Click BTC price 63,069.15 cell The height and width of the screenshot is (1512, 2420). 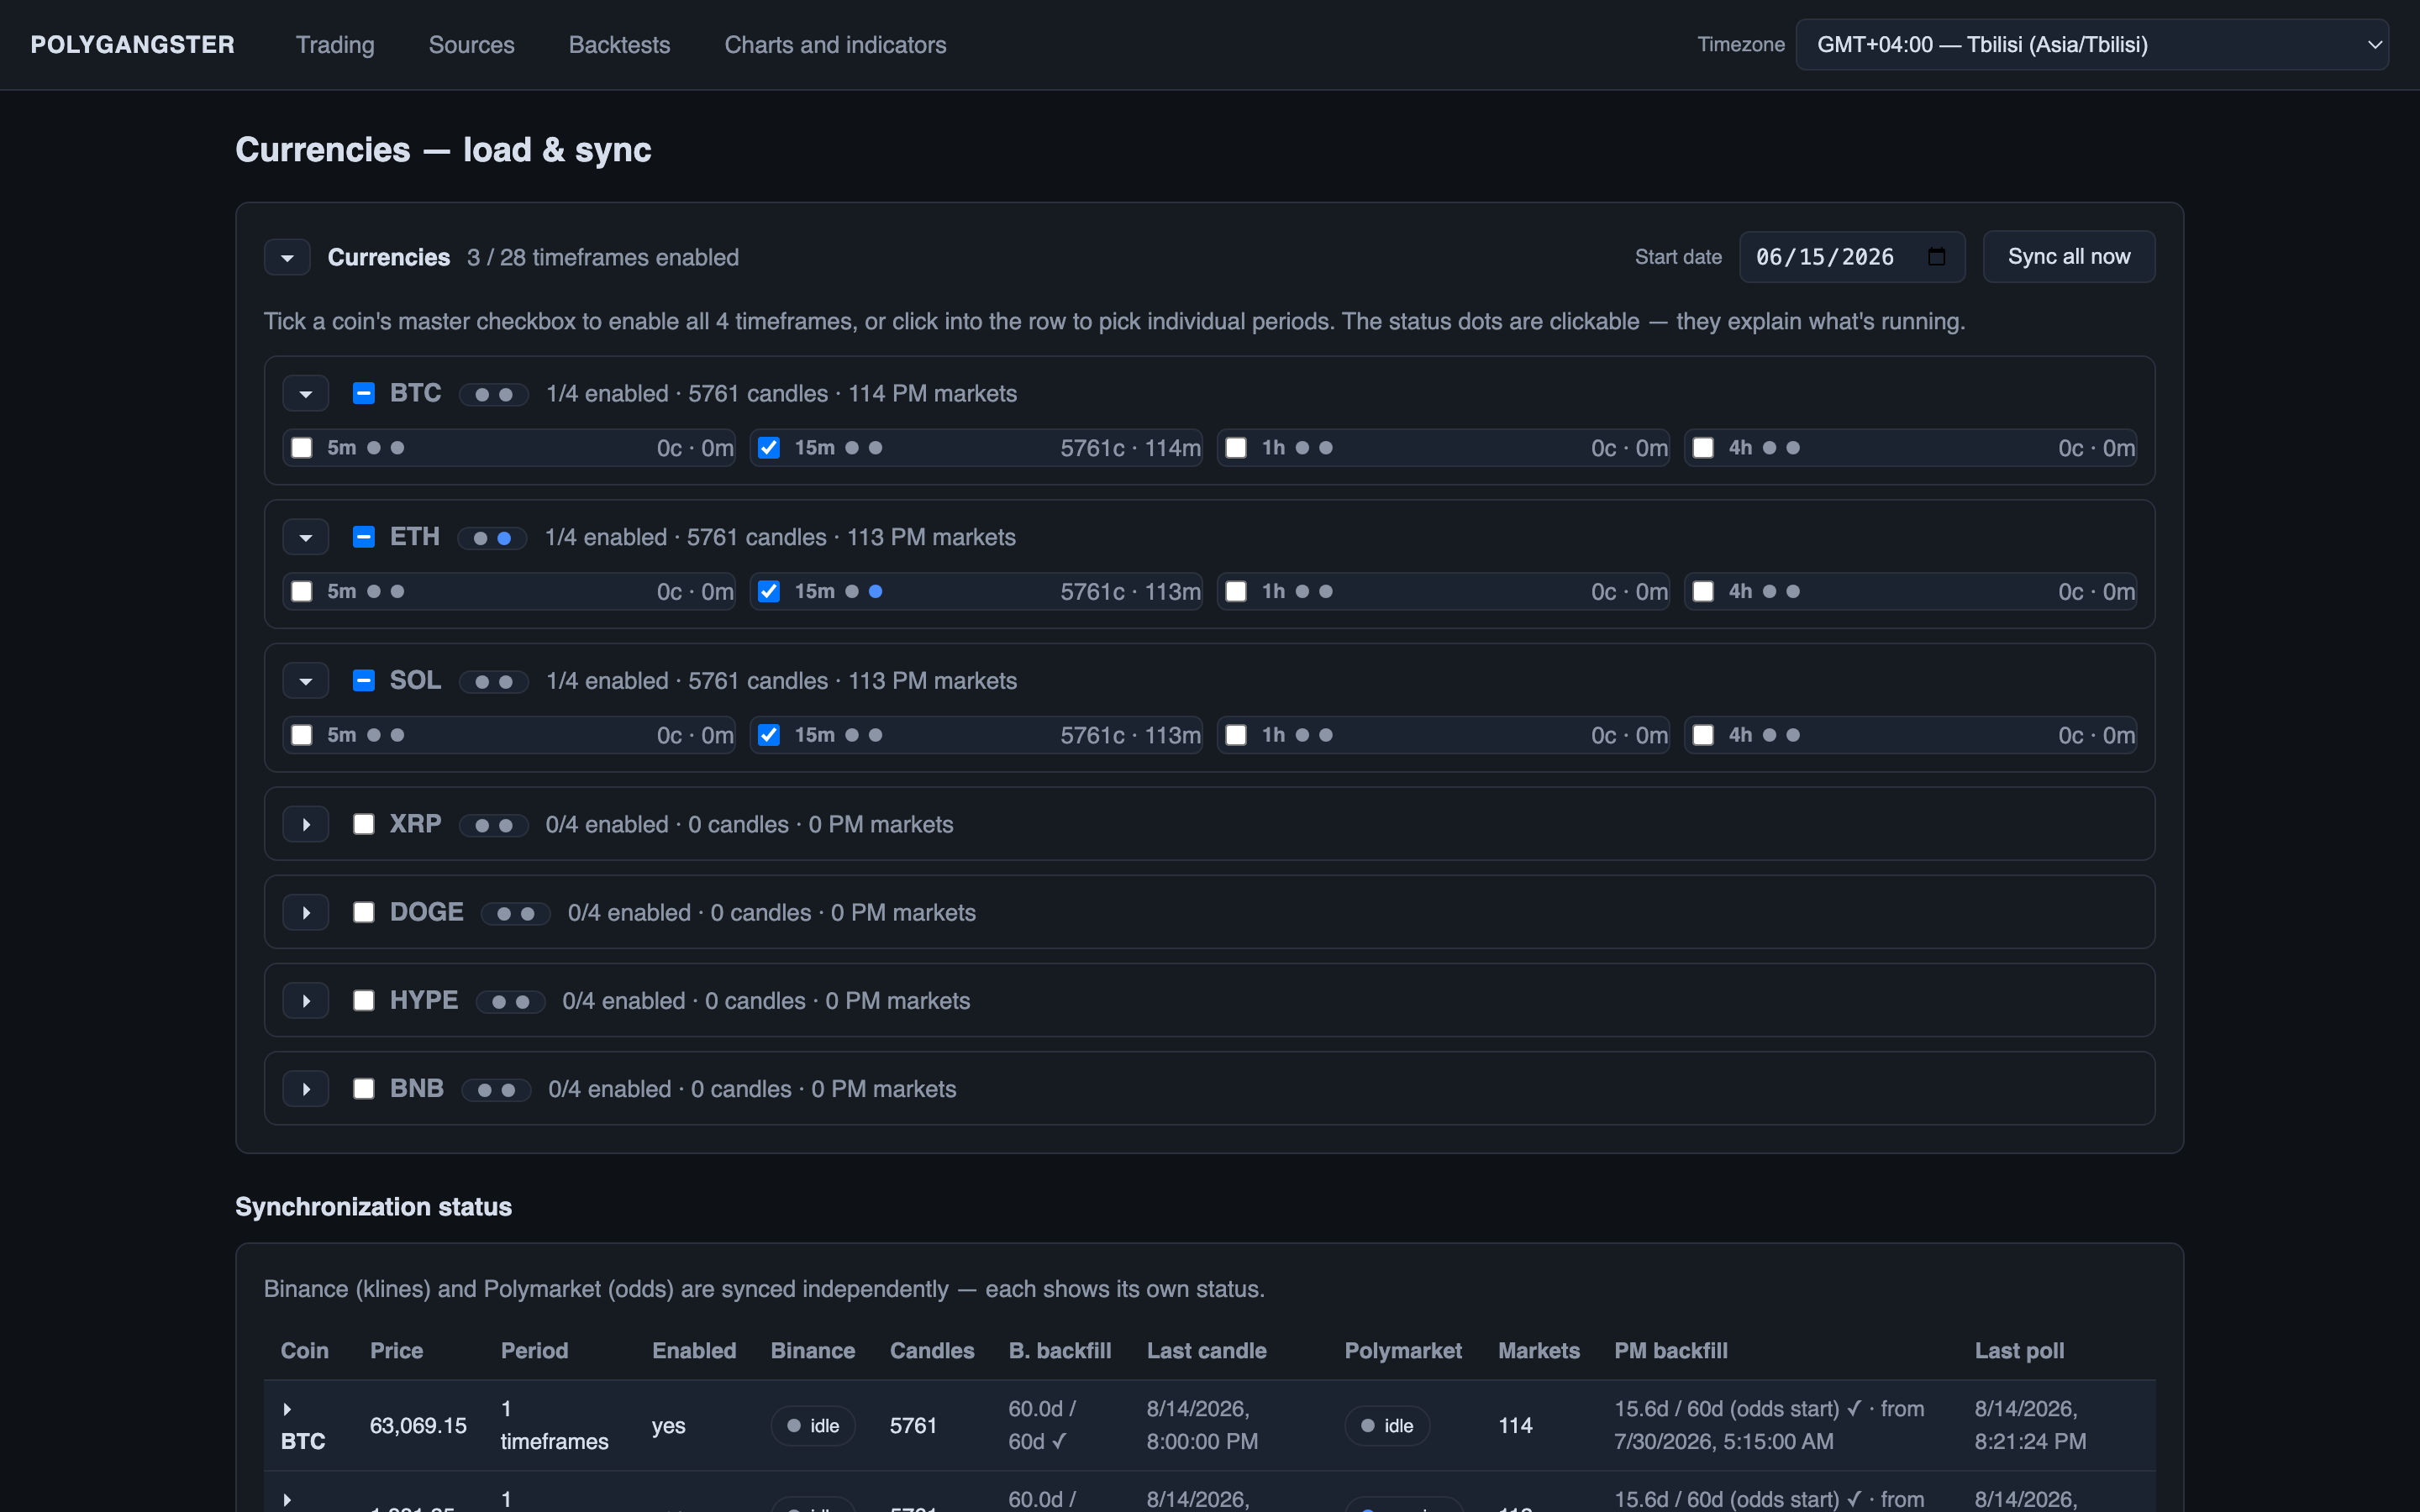click(x=418, y=1426)
